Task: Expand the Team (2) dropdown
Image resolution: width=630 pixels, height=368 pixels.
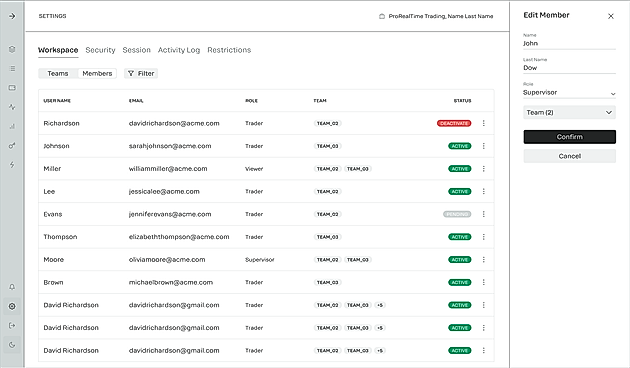Action: 569,112
